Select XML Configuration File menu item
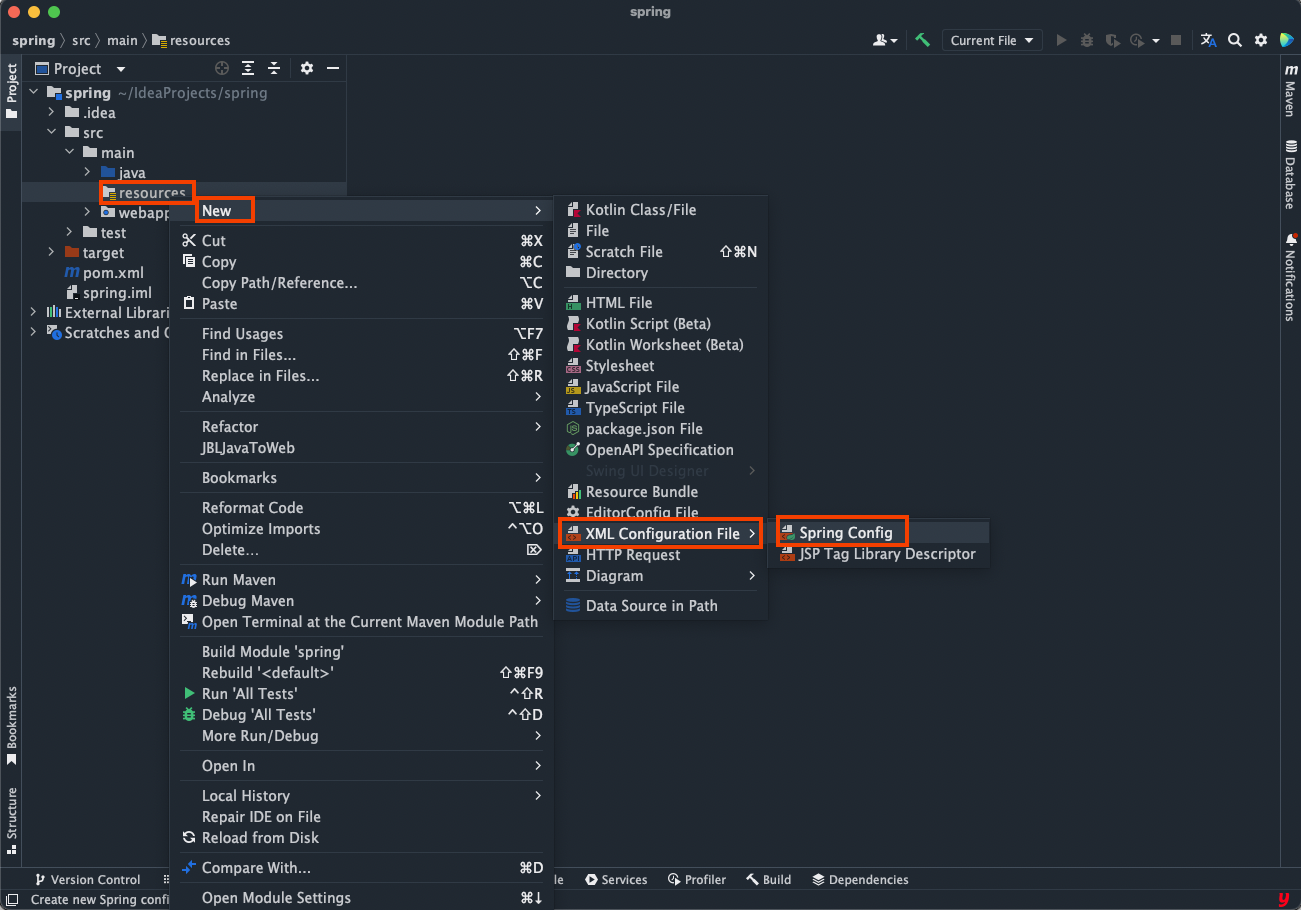This screenshot has width=1301, height=910. tap(661, 534)
